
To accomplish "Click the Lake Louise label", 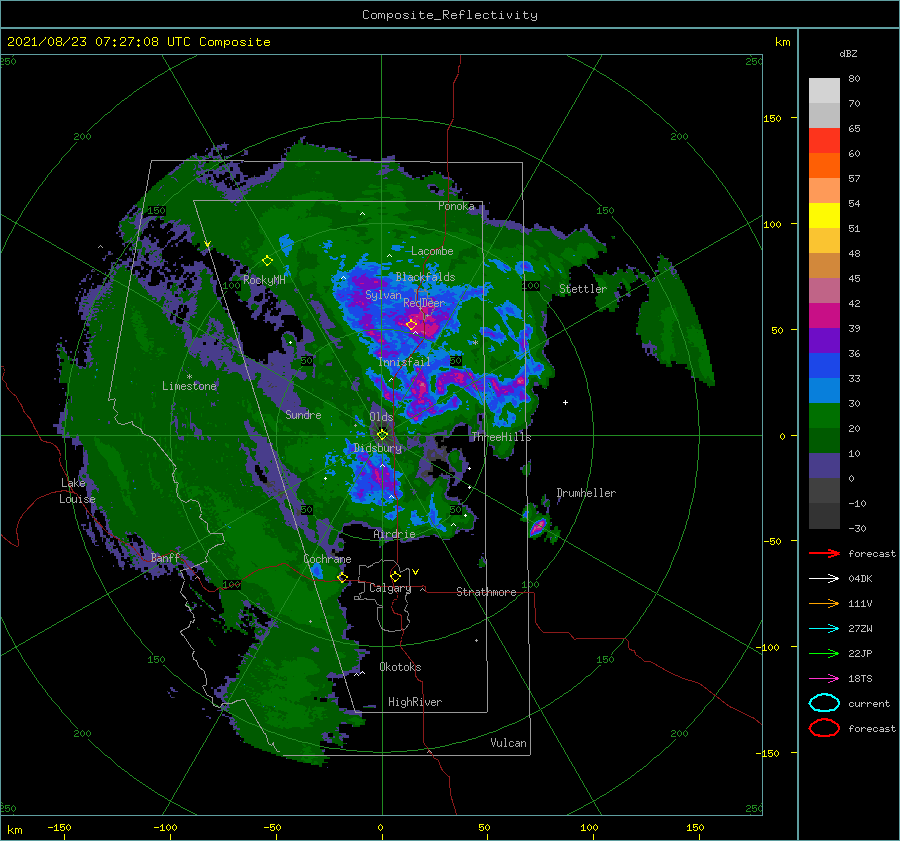I will tap(77, 491).
